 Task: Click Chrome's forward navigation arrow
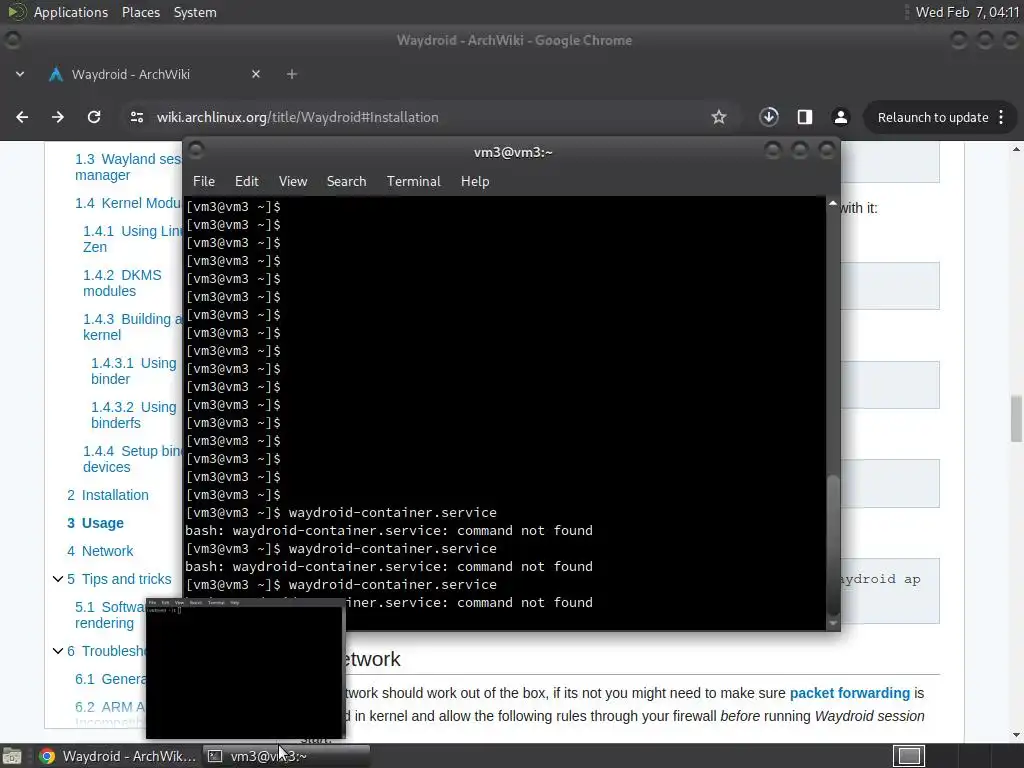[58, 117]
